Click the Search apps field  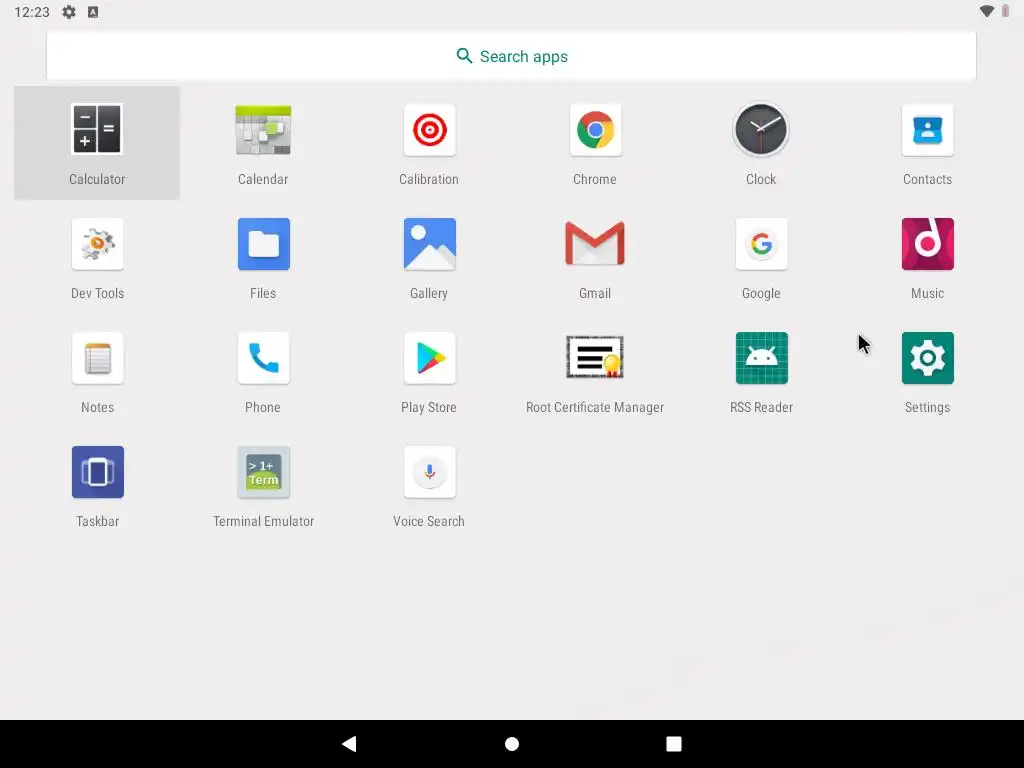coord(511,56)
